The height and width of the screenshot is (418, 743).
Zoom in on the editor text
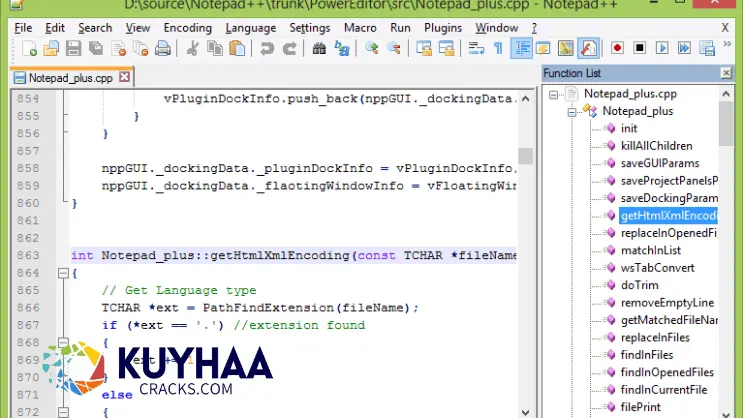372,48
